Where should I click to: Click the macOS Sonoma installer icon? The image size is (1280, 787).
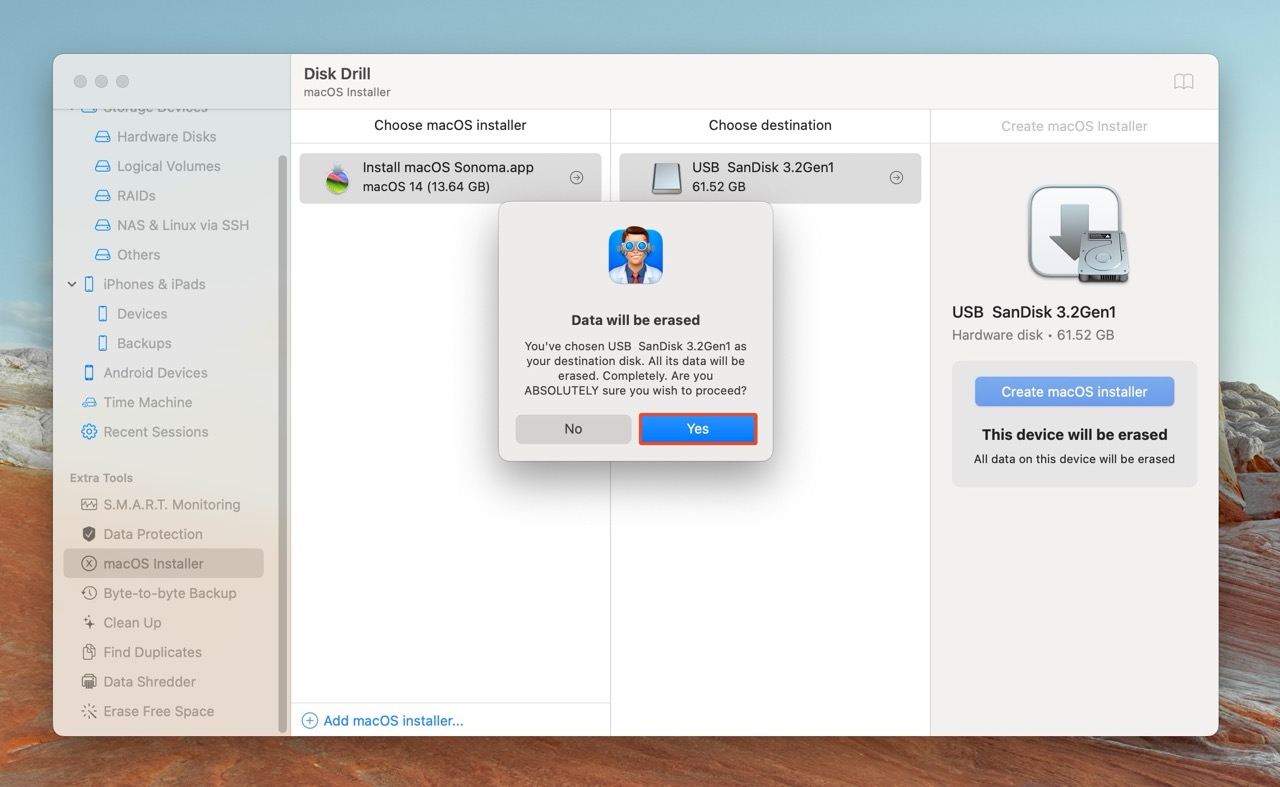pos(338,178)
